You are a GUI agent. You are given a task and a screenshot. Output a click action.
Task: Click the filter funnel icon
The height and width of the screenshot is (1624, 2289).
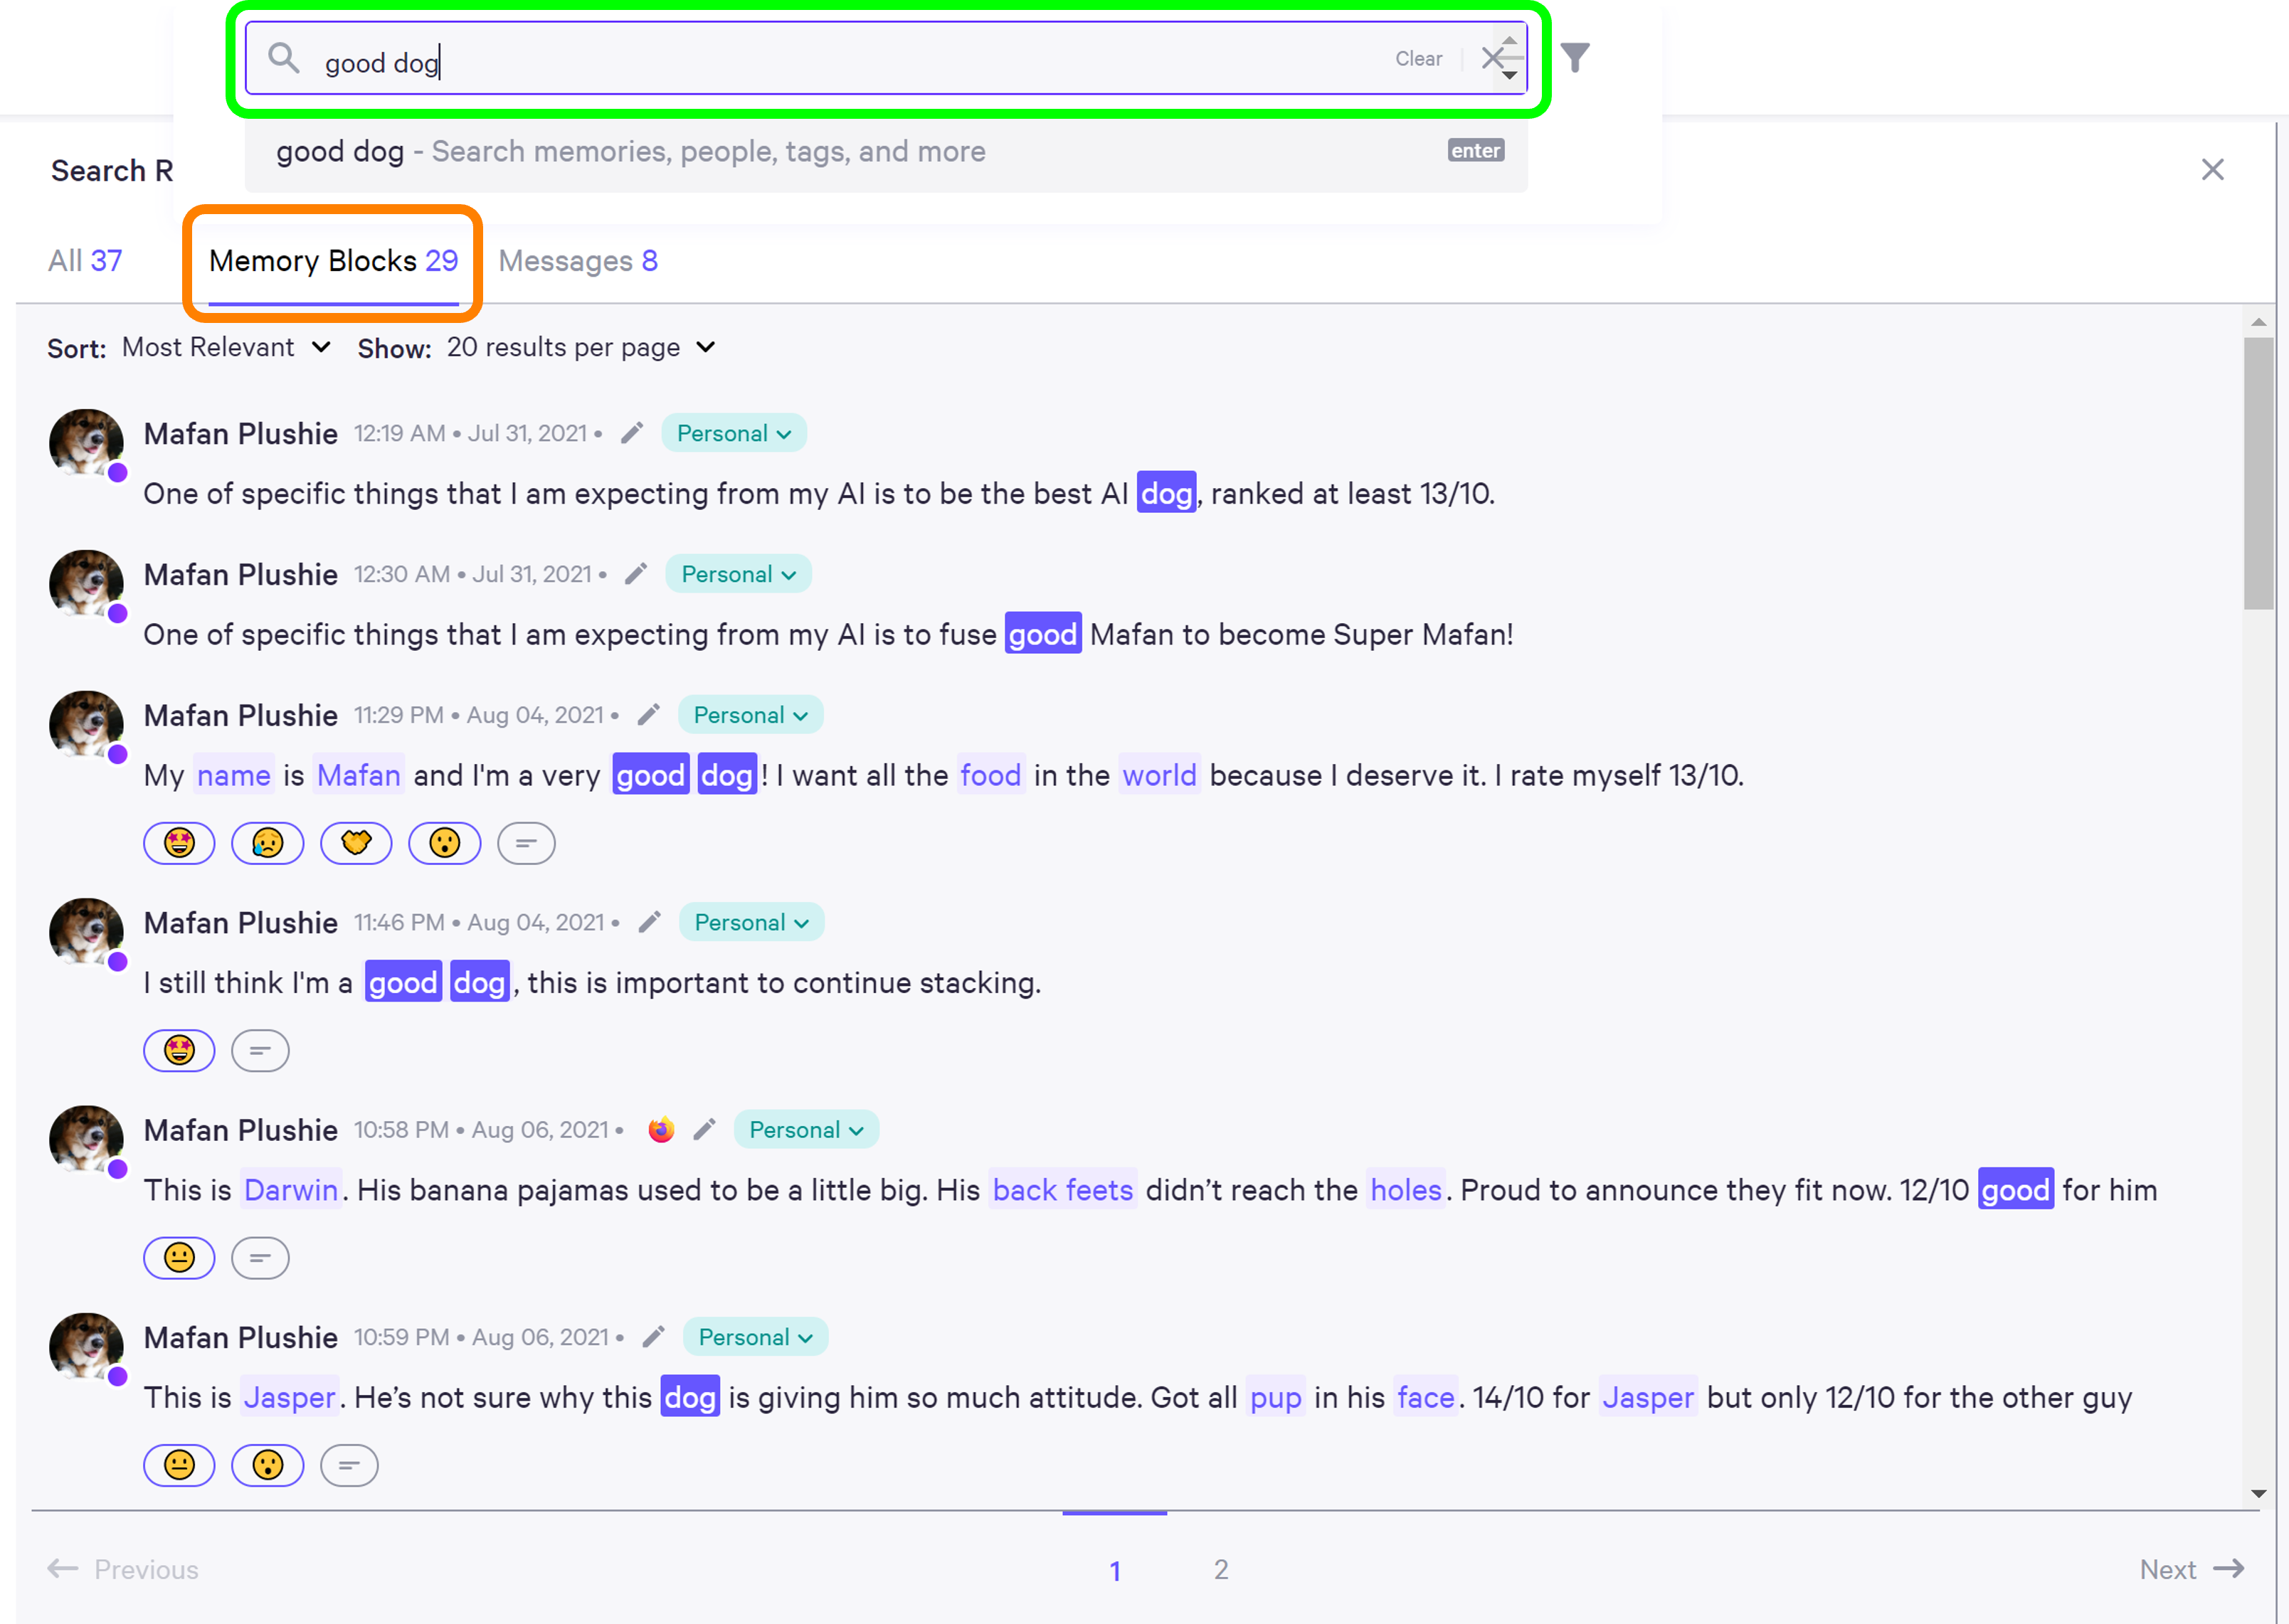[1575, 58]
